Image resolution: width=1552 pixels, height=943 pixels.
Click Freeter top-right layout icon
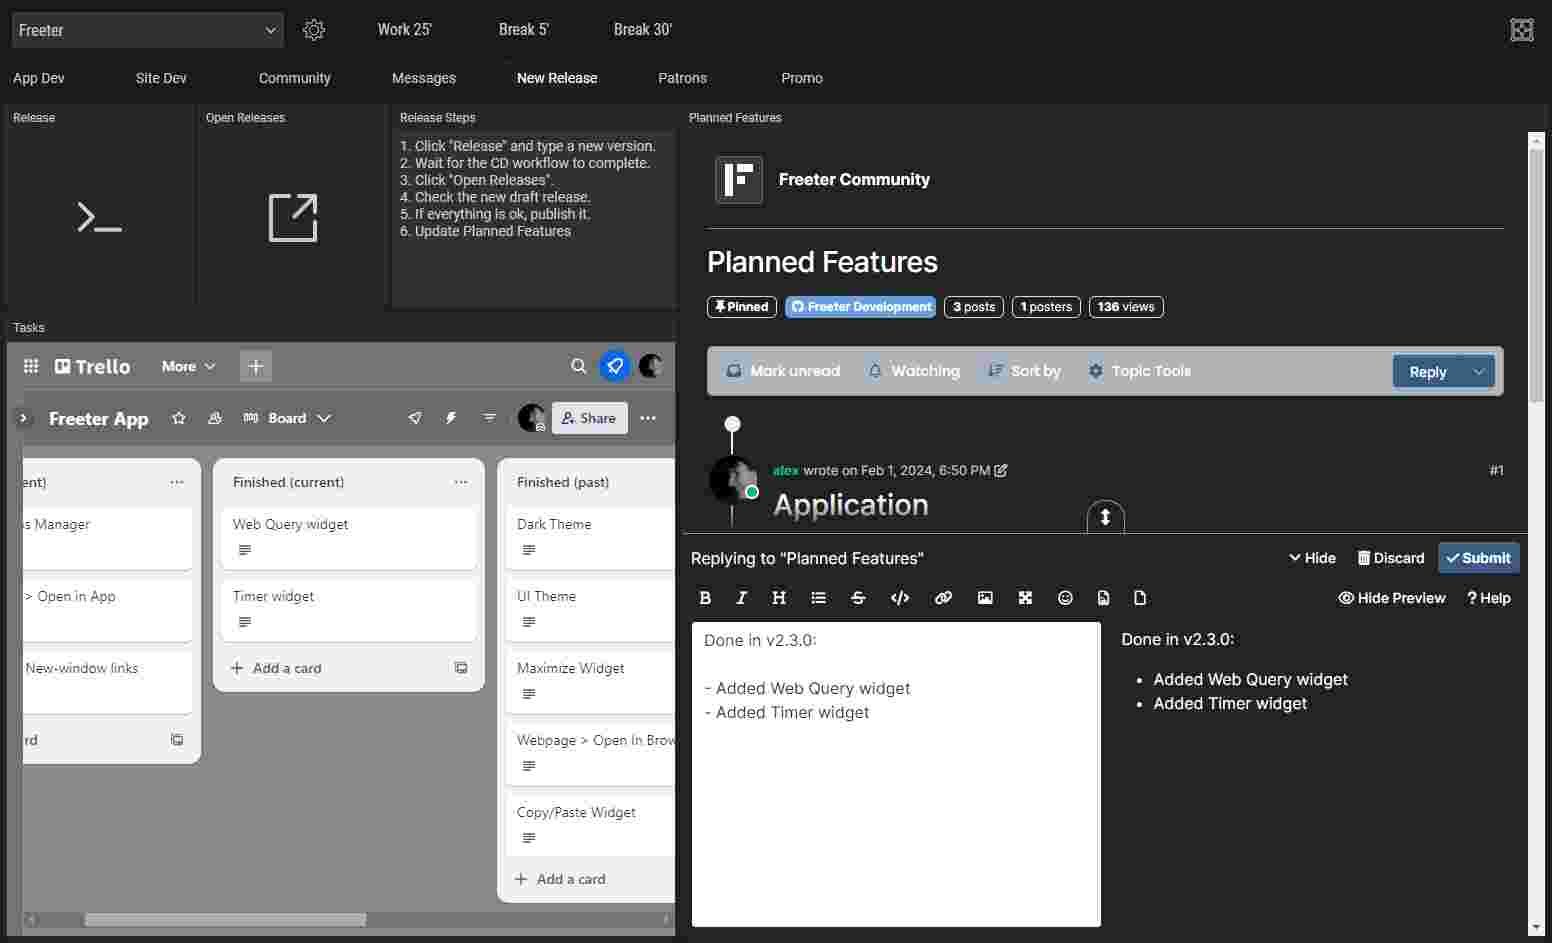click(x=1522, y=30)
